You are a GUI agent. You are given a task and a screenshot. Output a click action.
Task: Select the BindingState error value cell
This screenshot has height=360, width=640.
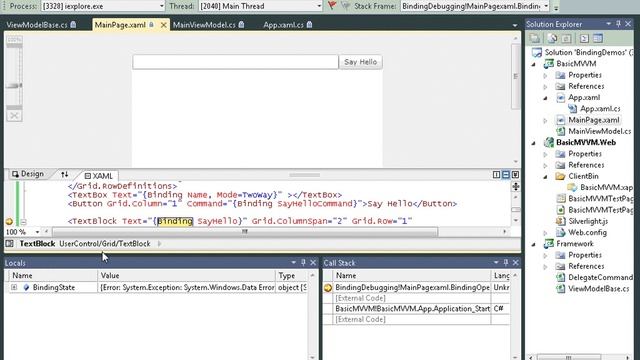click(x=187, y=287)
